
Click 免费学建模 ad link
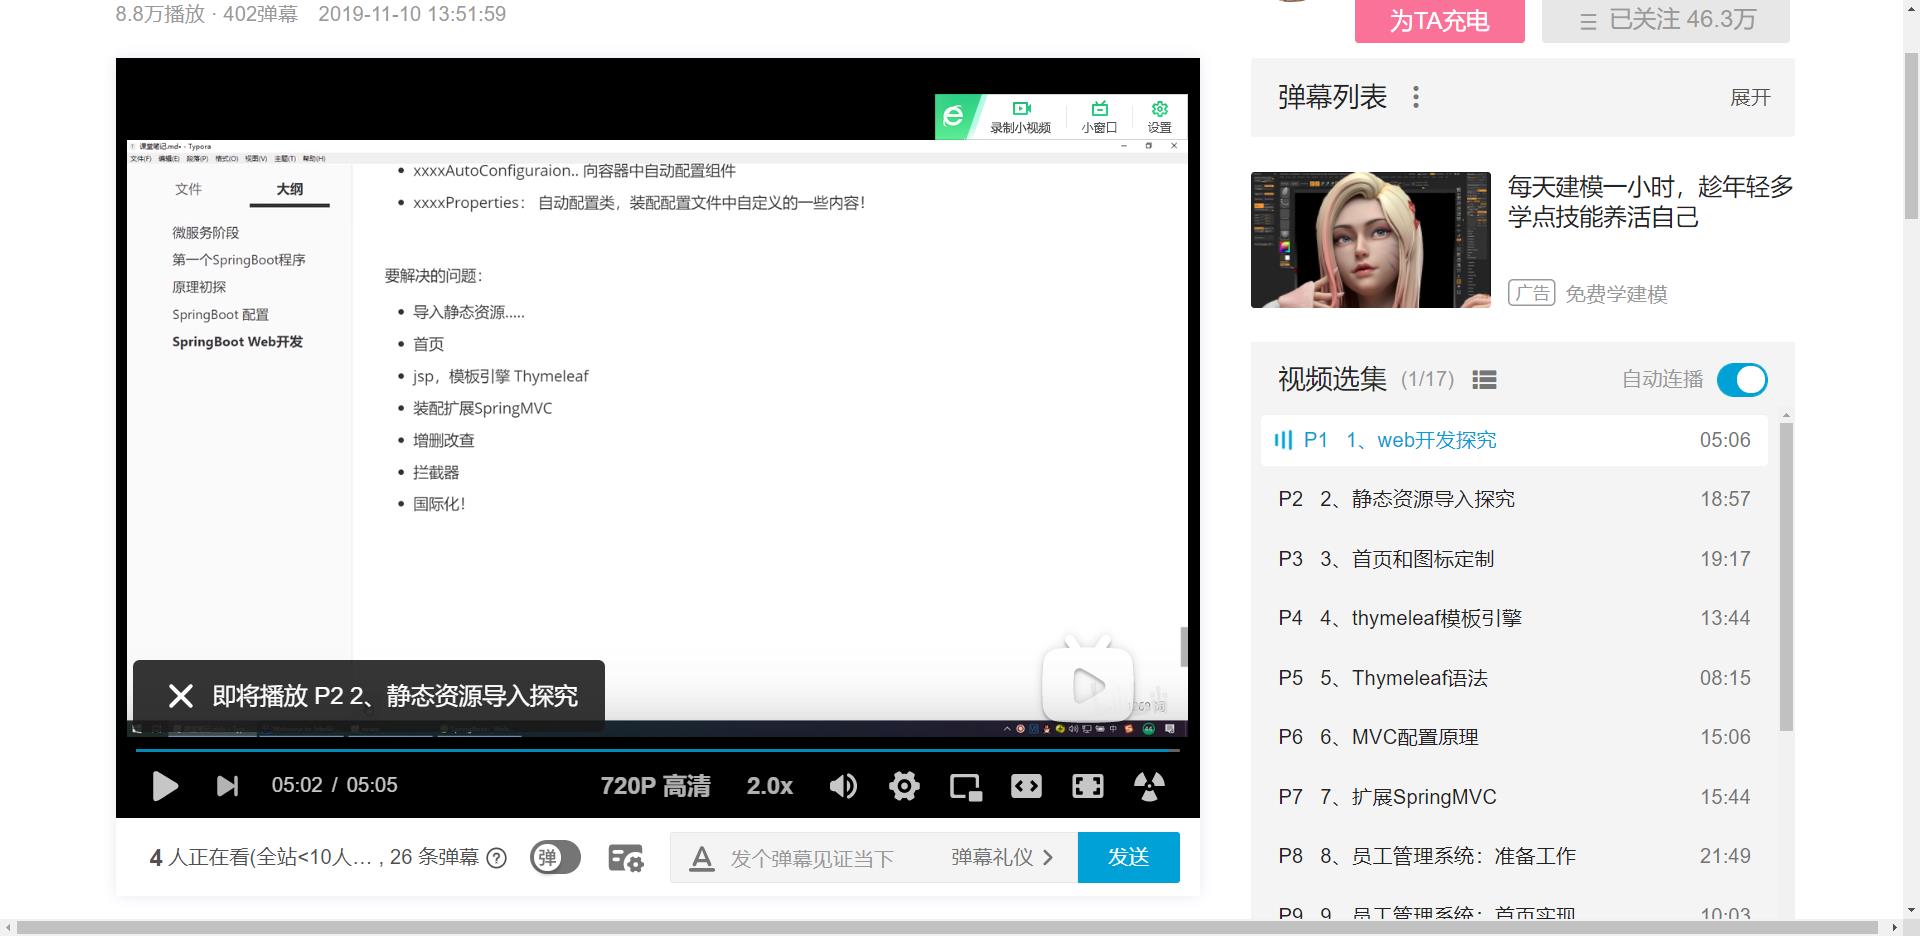1616,294
